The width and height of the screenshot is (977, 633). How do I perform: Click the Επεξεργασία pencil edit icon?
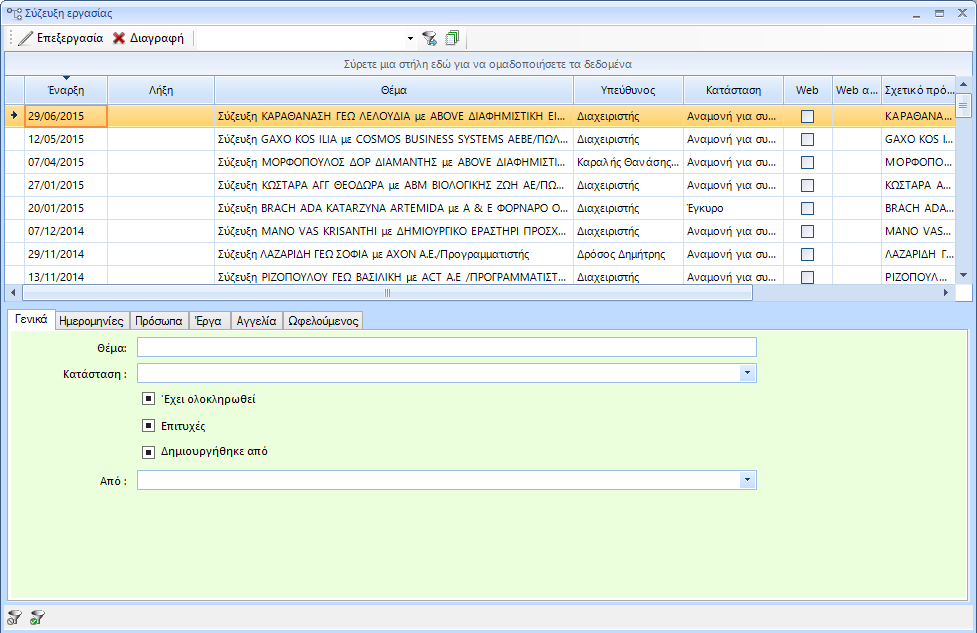(x=25, y=38)
